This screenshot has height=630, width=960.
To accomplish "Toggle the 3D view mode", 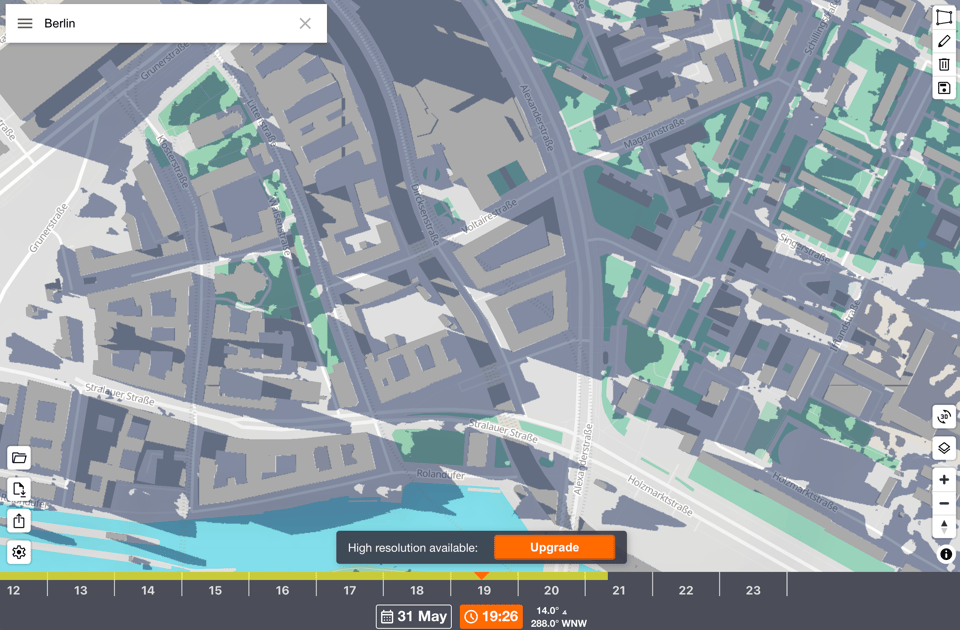I will (944, 417).
